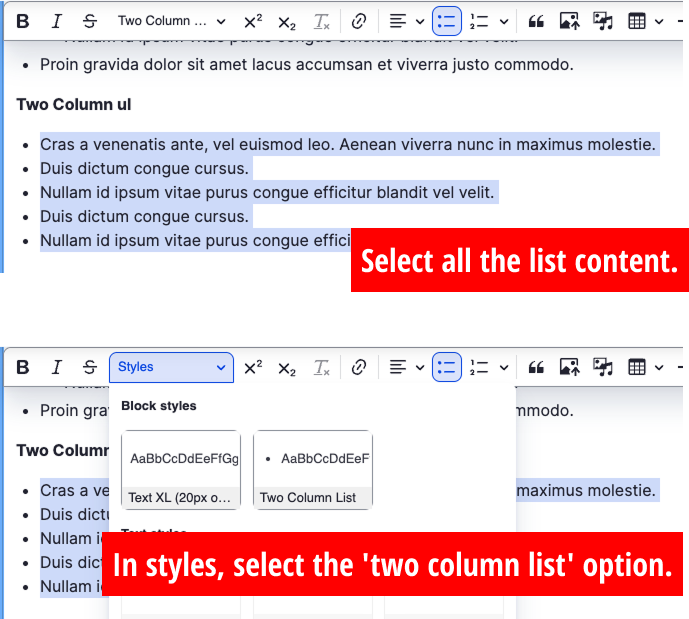Expand alignment options arrow in lower toolbar
Screen dimensions: 689x619
[x=420, y=367]
